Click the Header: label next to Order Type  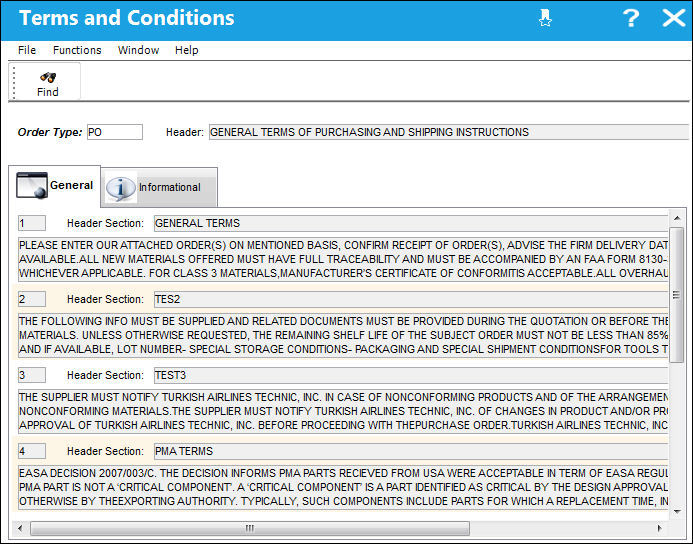click(x=185, y=132)
